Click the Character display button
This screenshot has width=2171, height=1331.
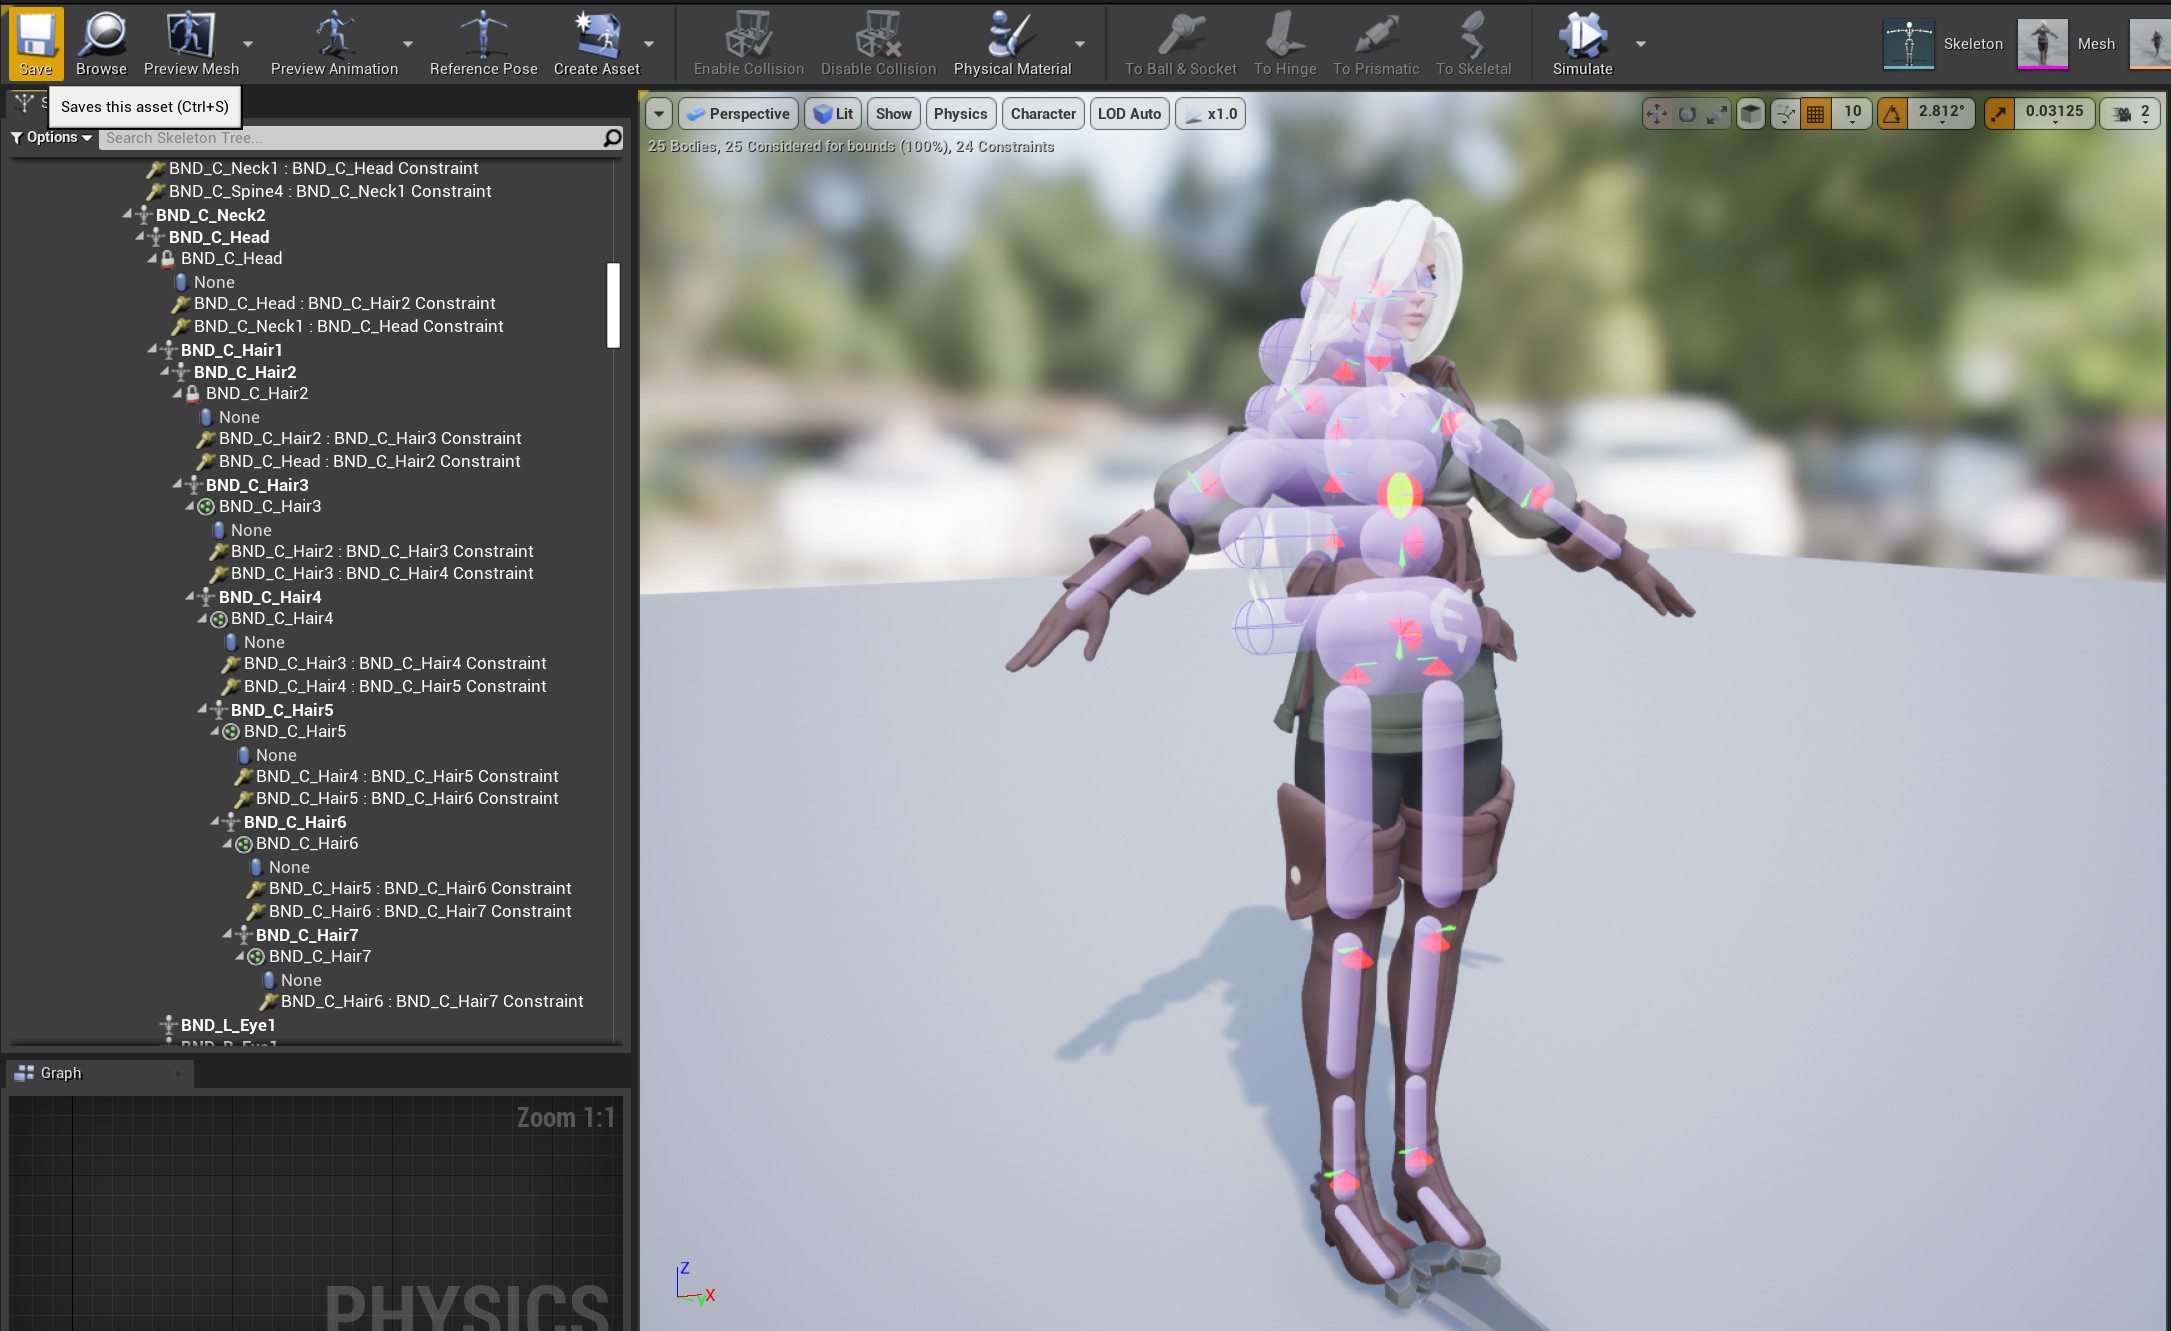(x=1042, y=113)
